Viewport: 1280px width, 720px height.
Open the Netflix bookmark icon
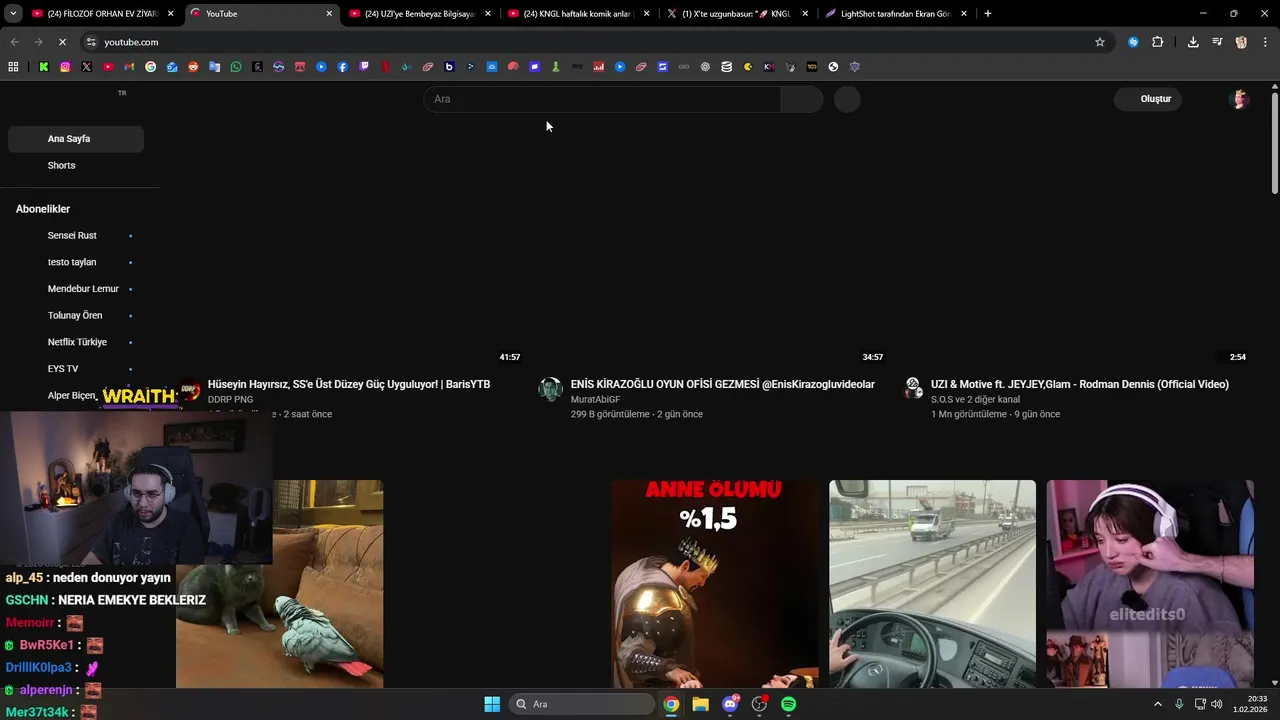385,67
